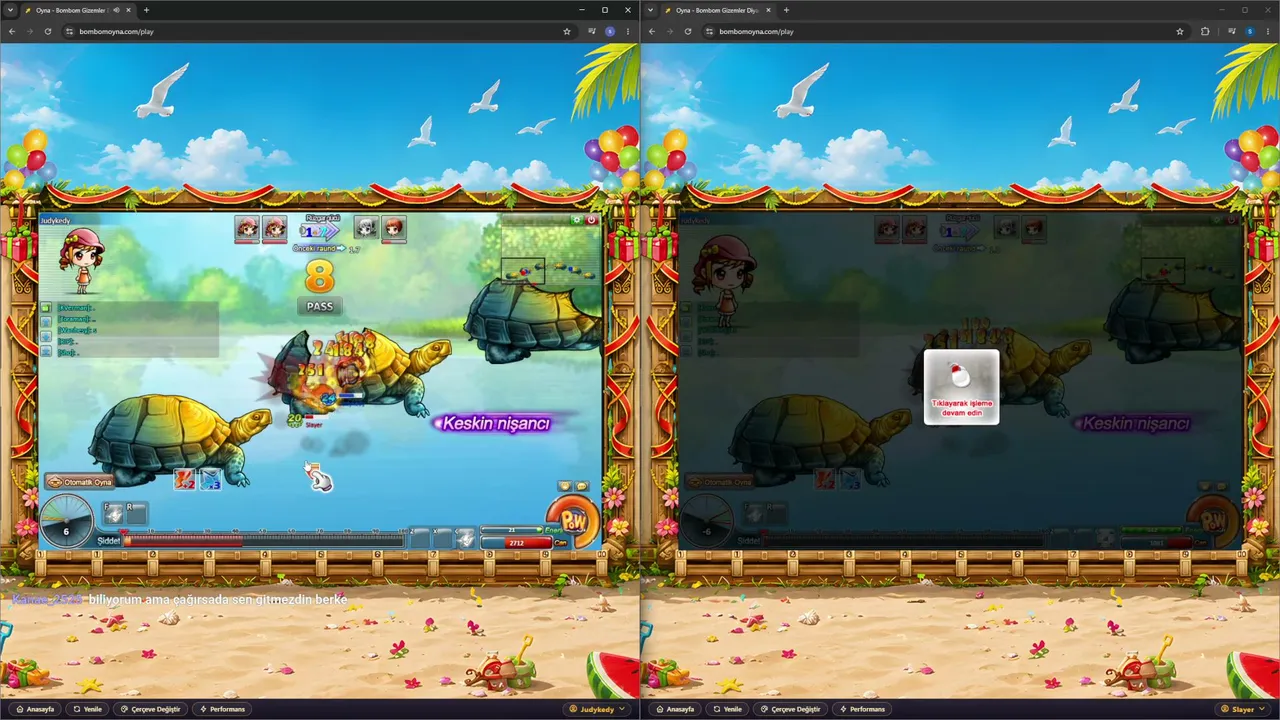Click the Enerji energy bar in left game
The width and height of the screenshot is (1280, 720).
512,530
